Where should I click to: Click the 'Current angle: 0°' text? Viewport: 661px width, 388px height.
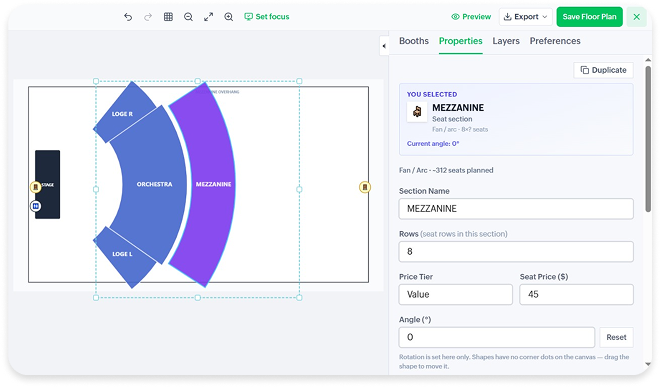coord(433,144)
